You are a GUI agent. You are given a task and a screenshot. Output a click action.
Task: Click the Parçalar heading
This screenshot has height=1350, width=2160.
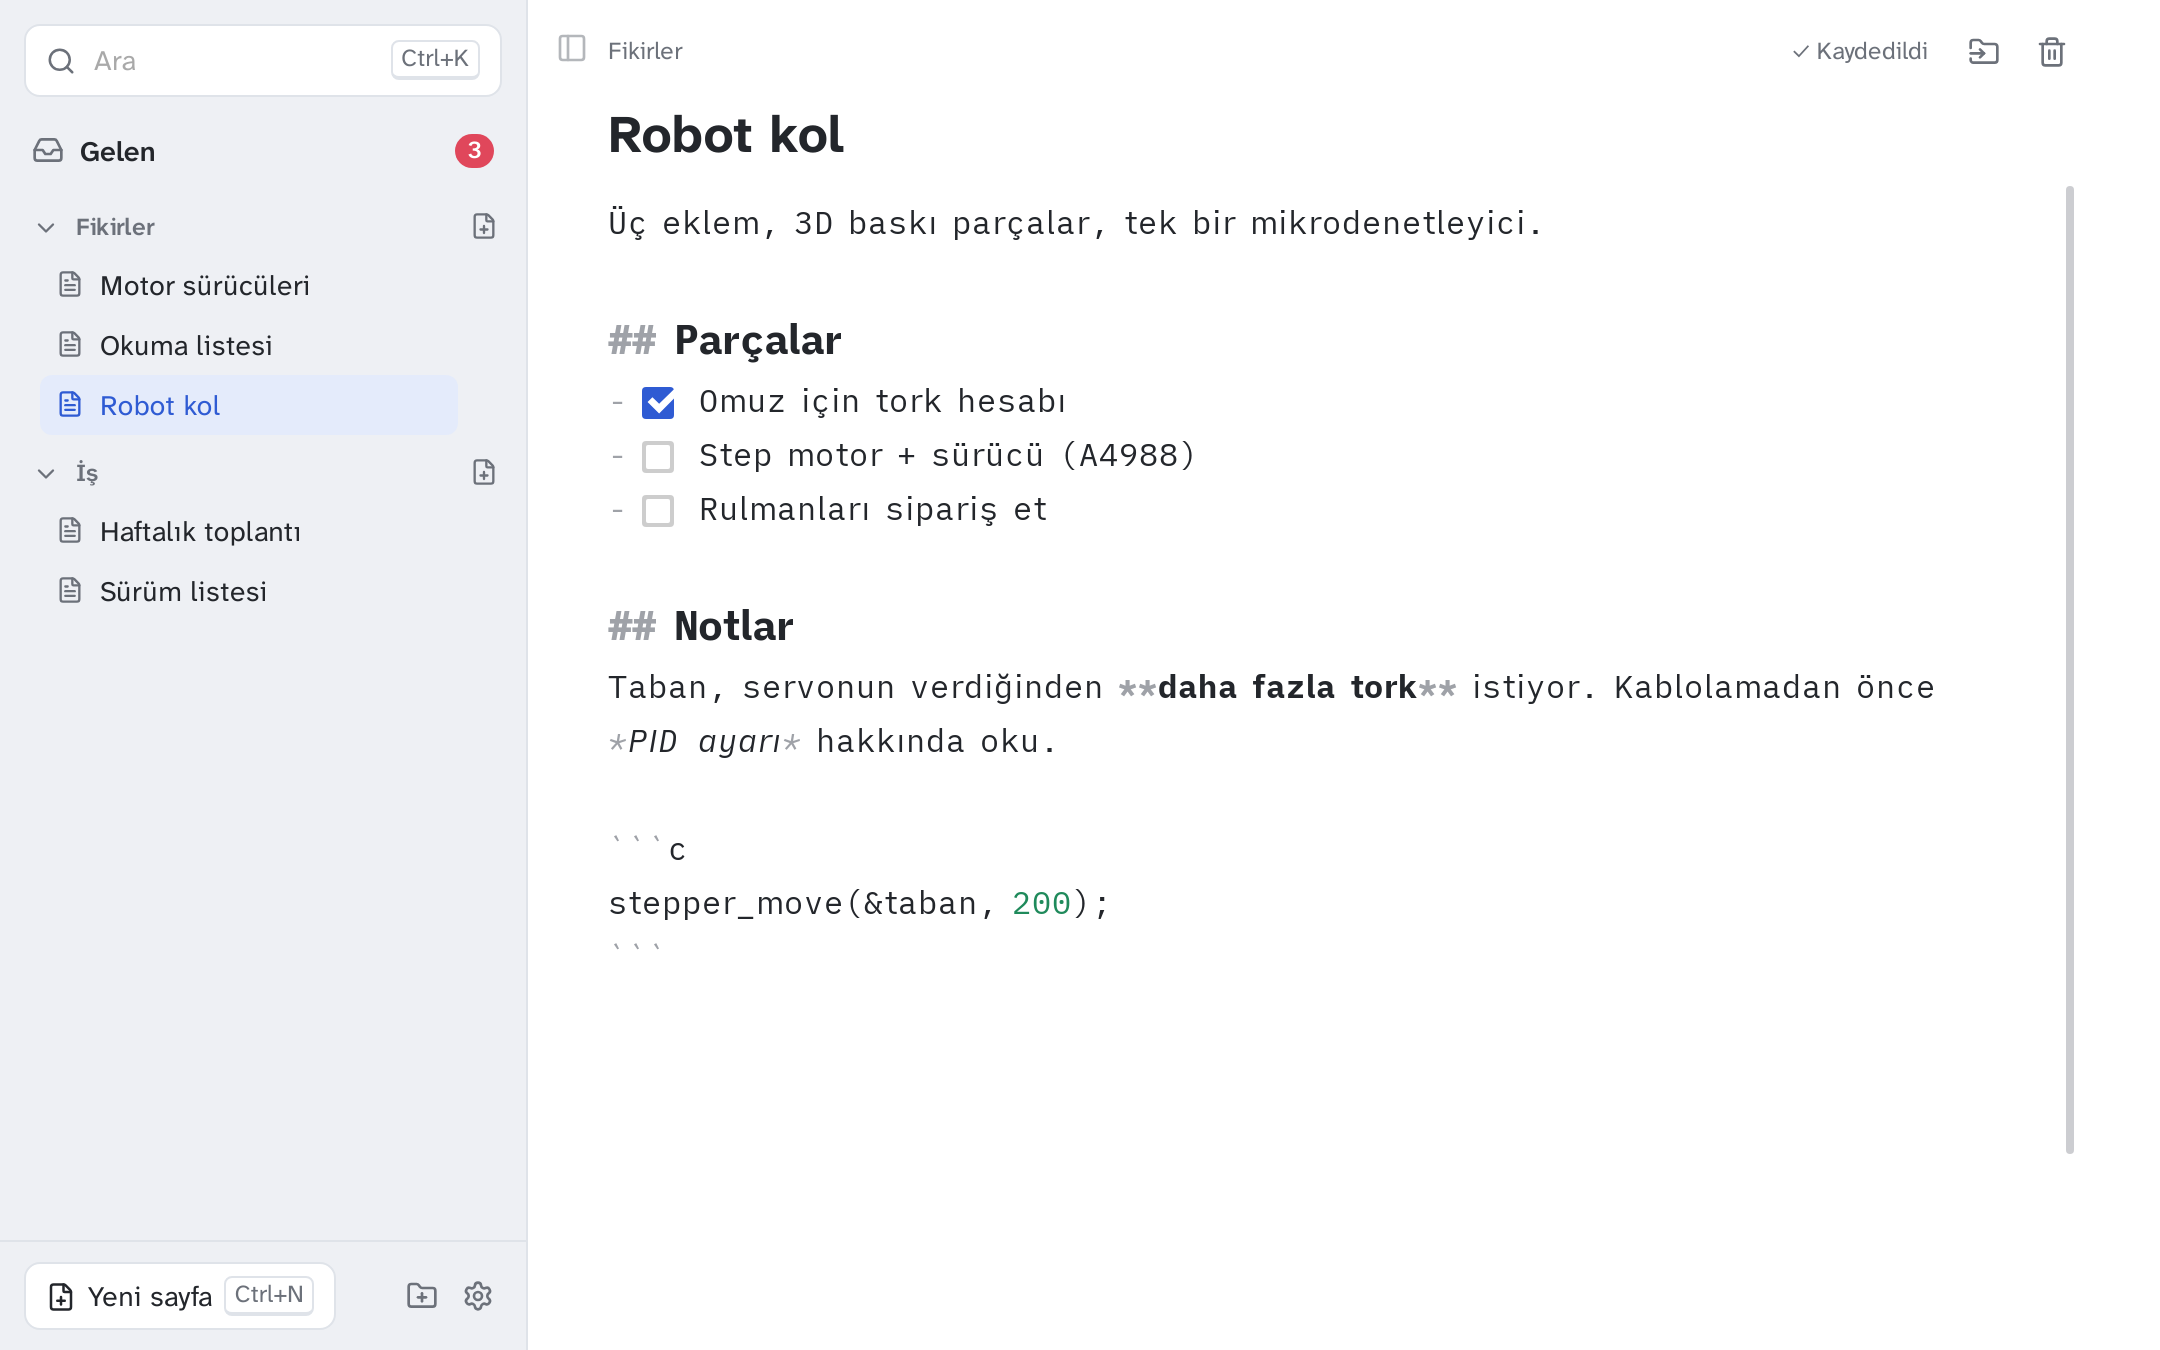(x=757, y=341)
